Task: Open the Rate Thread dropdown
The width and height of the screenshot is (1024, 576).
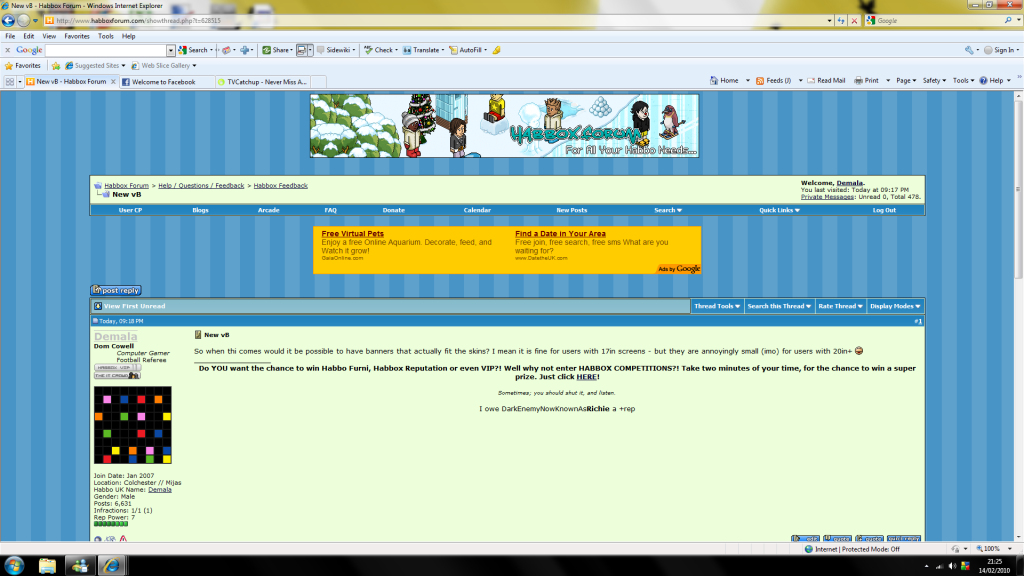Action: [840, 306]
